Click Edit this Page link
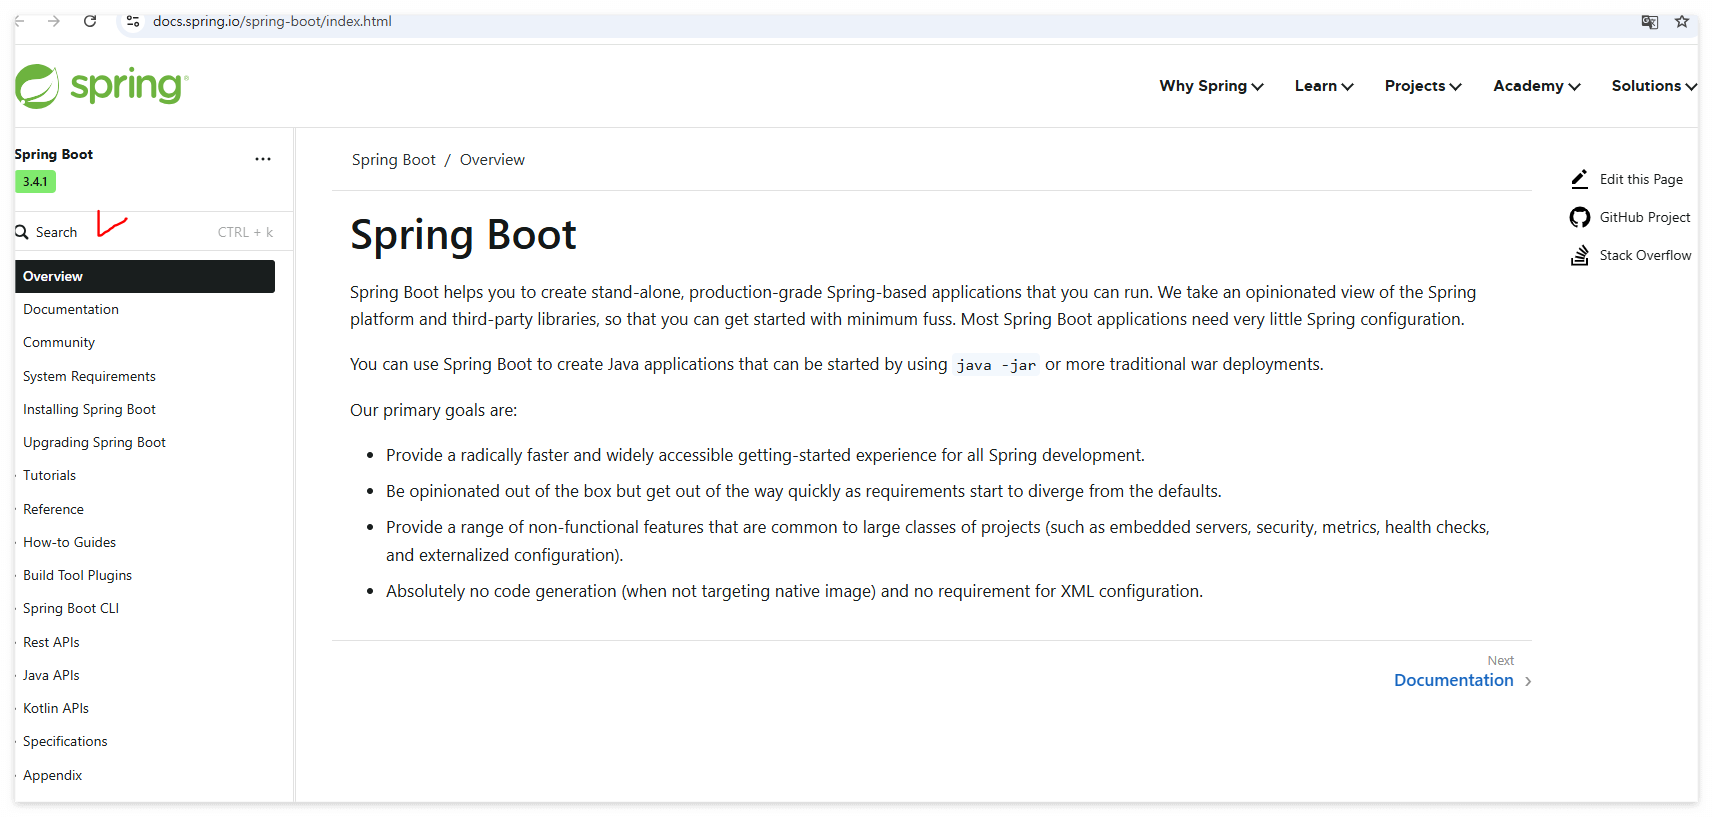Viewport: 1713px width, 817px height. click(1641, 179)
